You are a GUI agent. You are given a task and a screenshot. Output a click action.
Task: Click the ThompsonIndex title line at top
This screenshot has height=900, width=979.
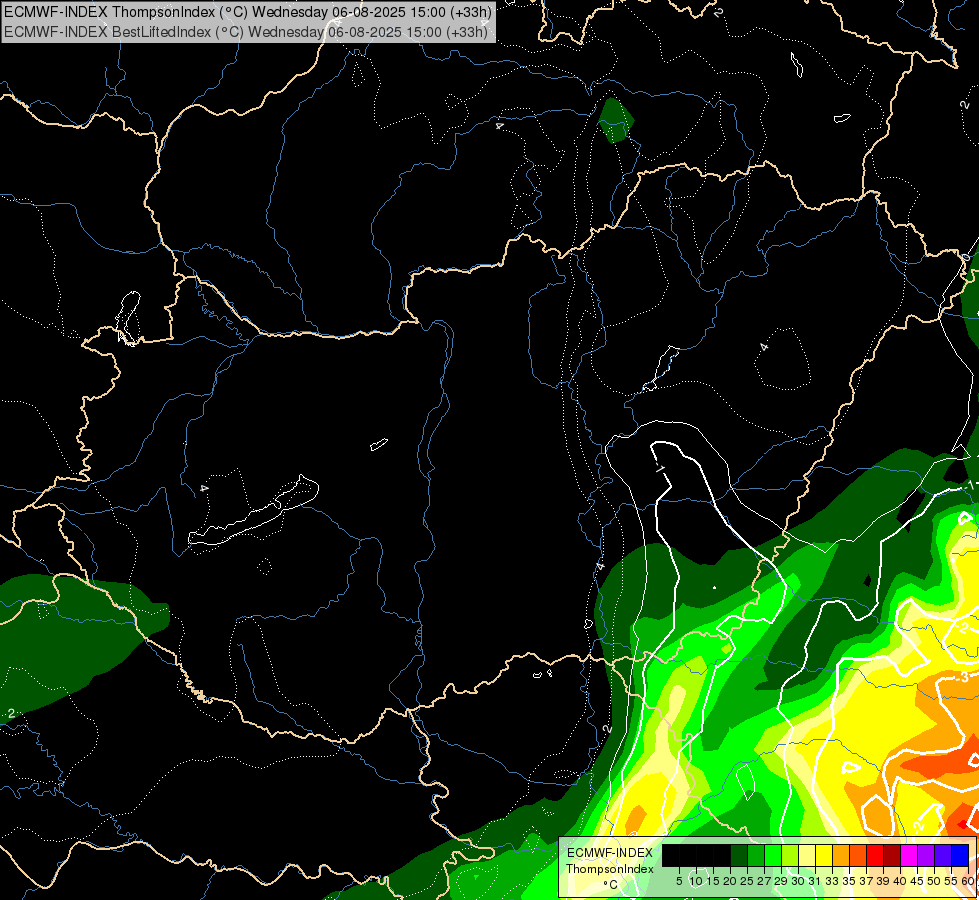point(248,11)
